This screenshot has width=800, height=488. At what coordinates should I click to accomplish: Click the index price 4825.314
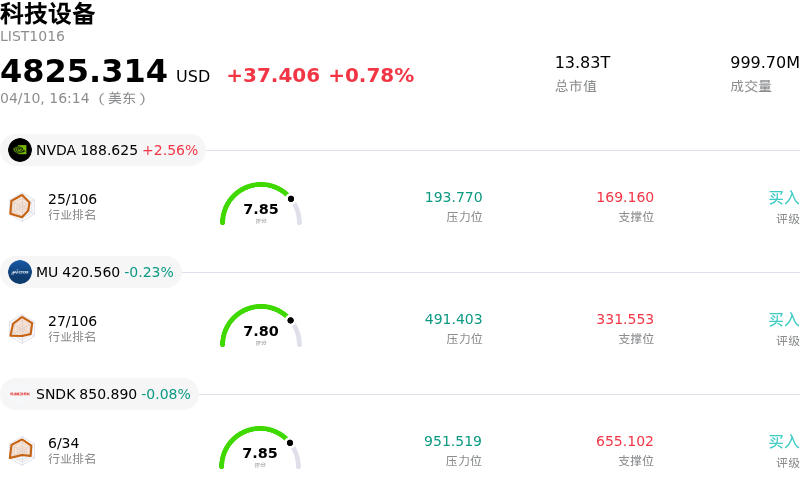coord(84,72)
